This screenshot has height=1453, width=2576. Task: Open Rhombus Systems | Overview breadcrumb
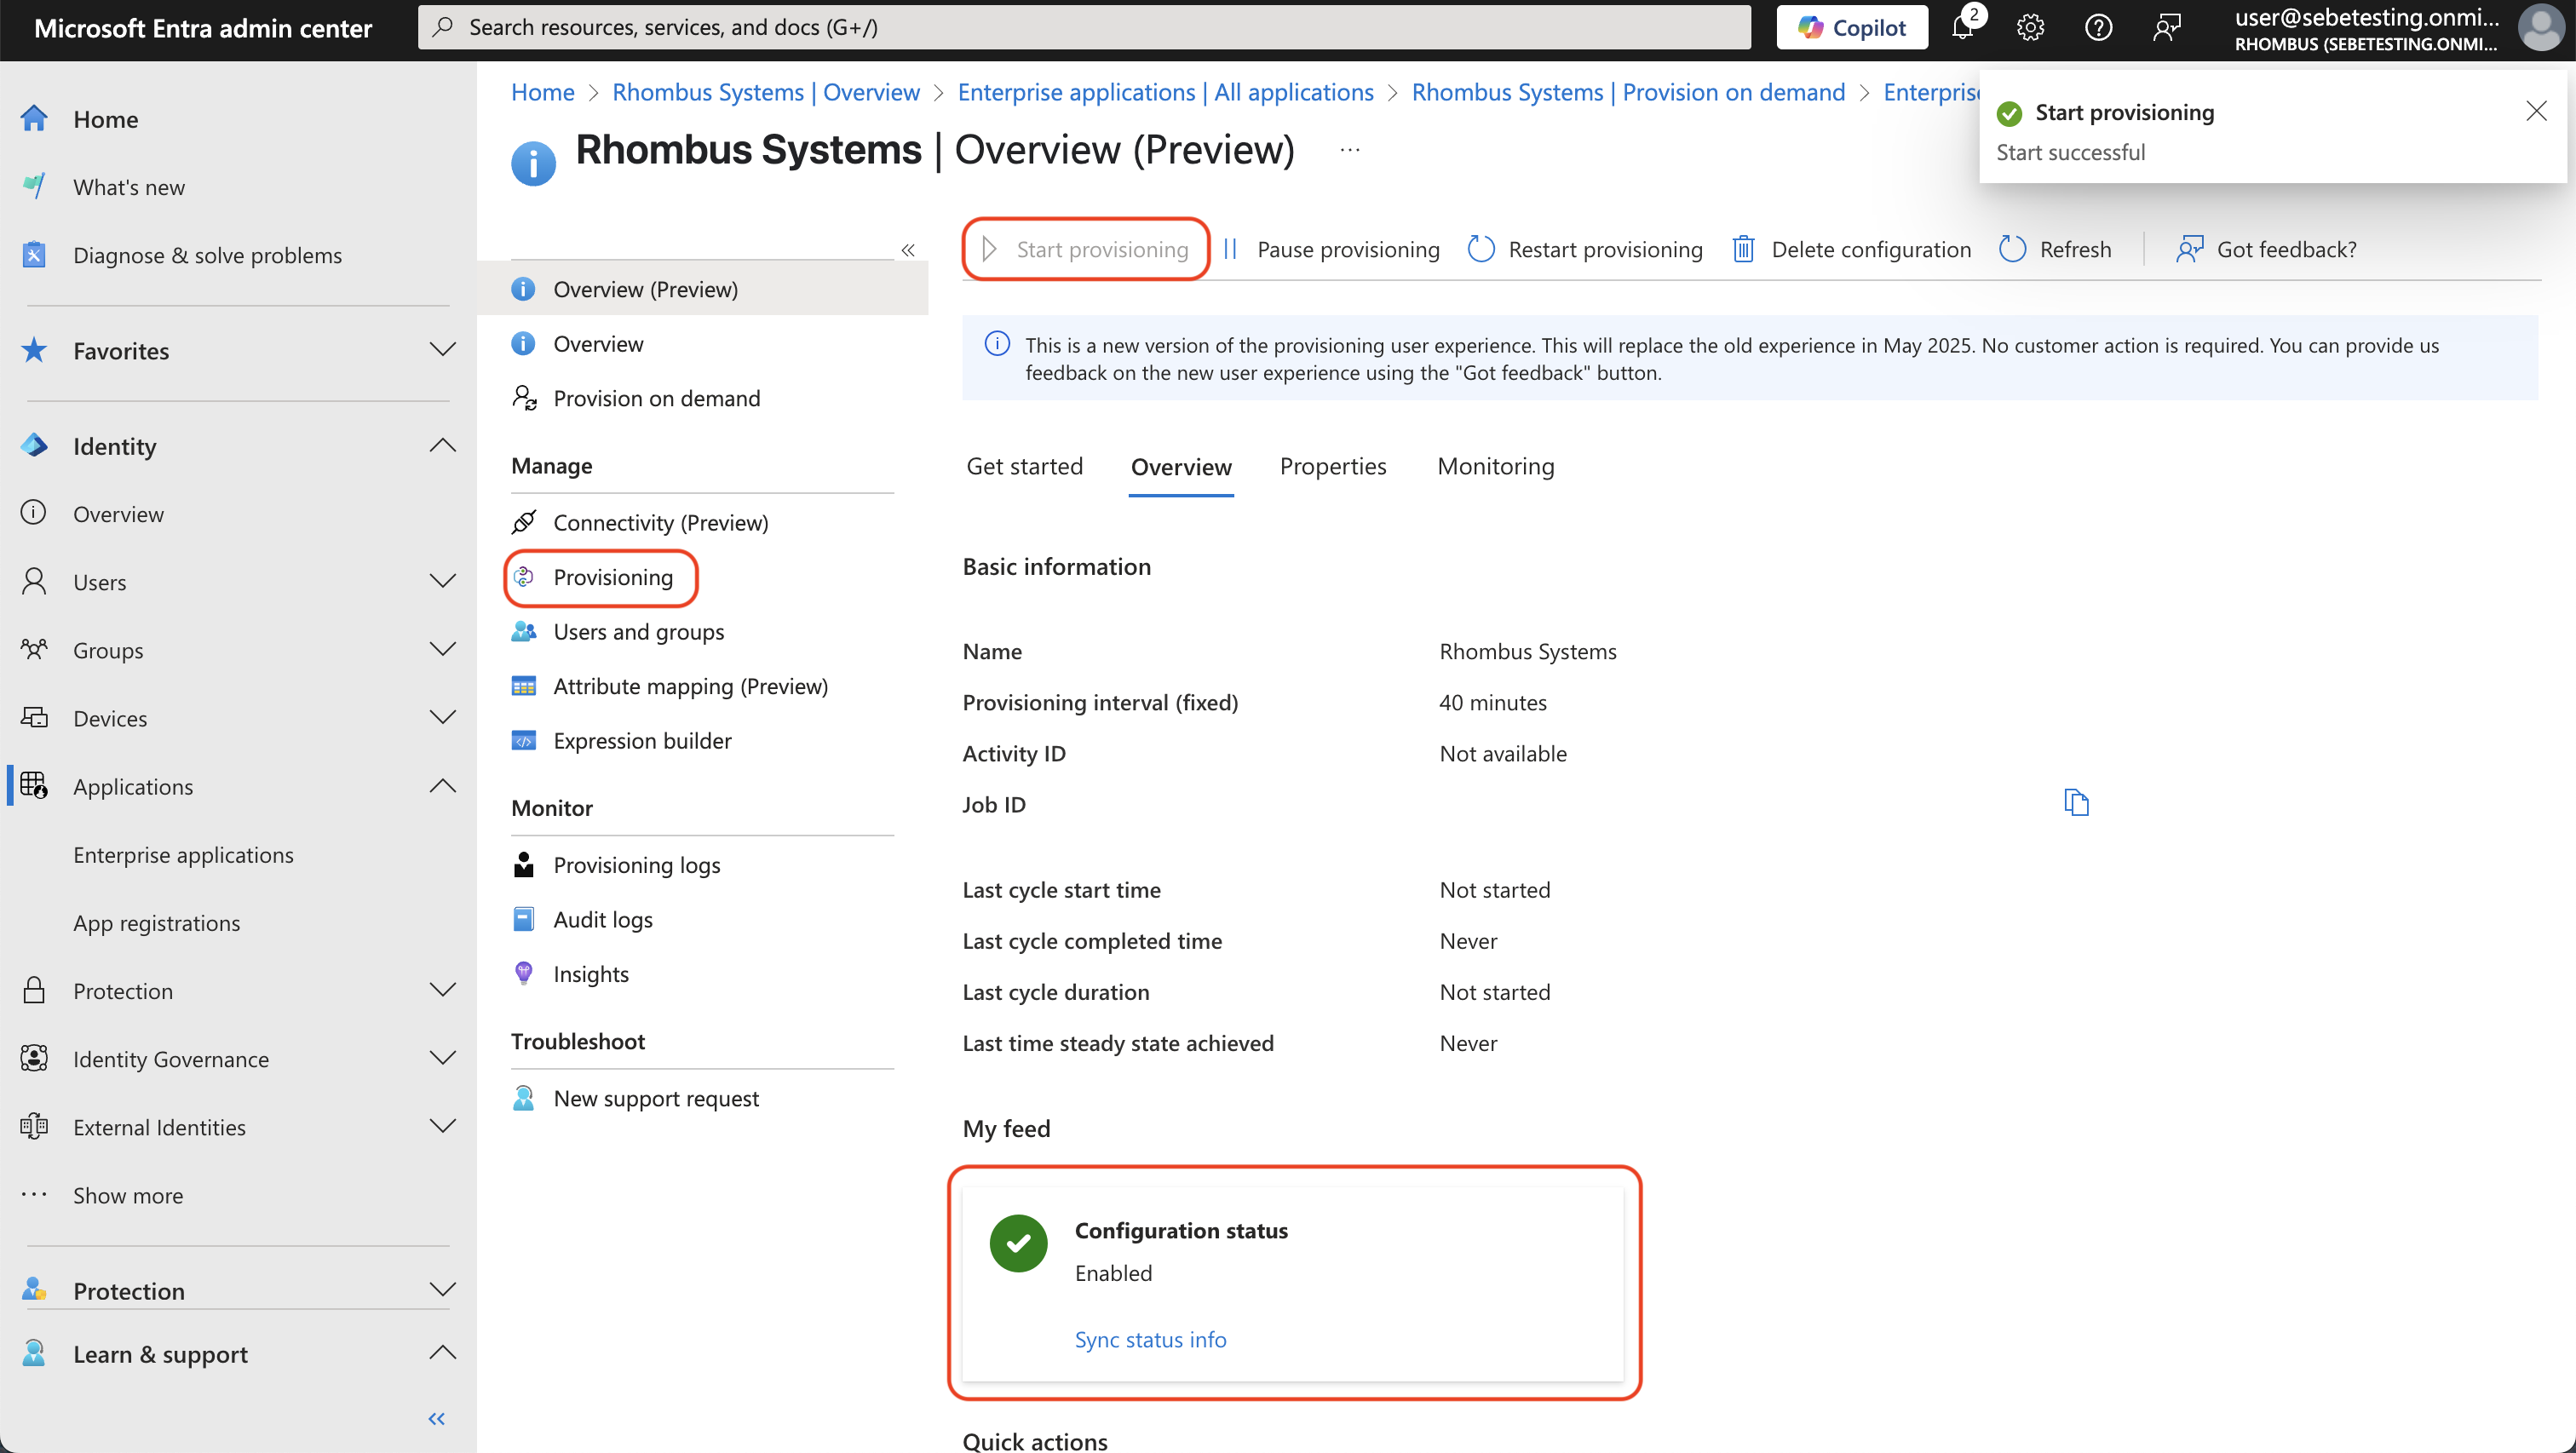(x=766, y=92)
